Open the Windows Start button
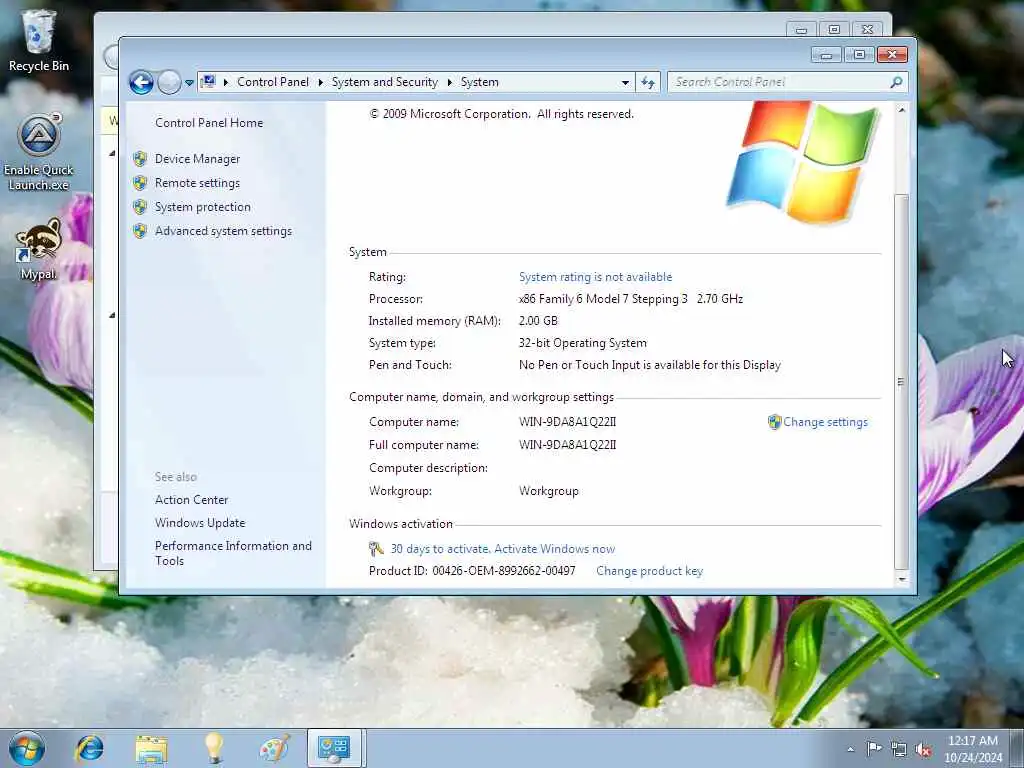This screenshot has height=768, width=1024. (27, 748)
